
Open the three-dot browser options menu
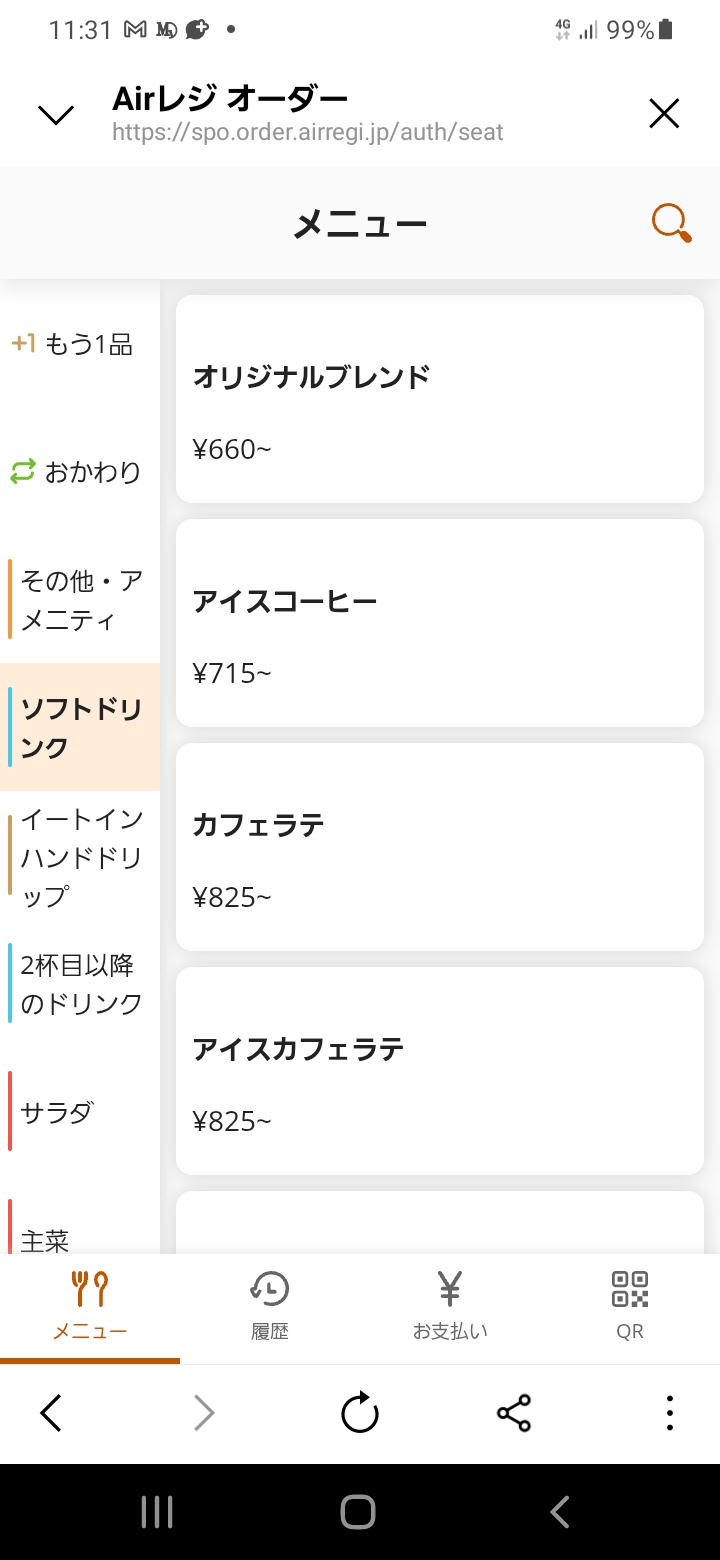(x=669, y=1413)
